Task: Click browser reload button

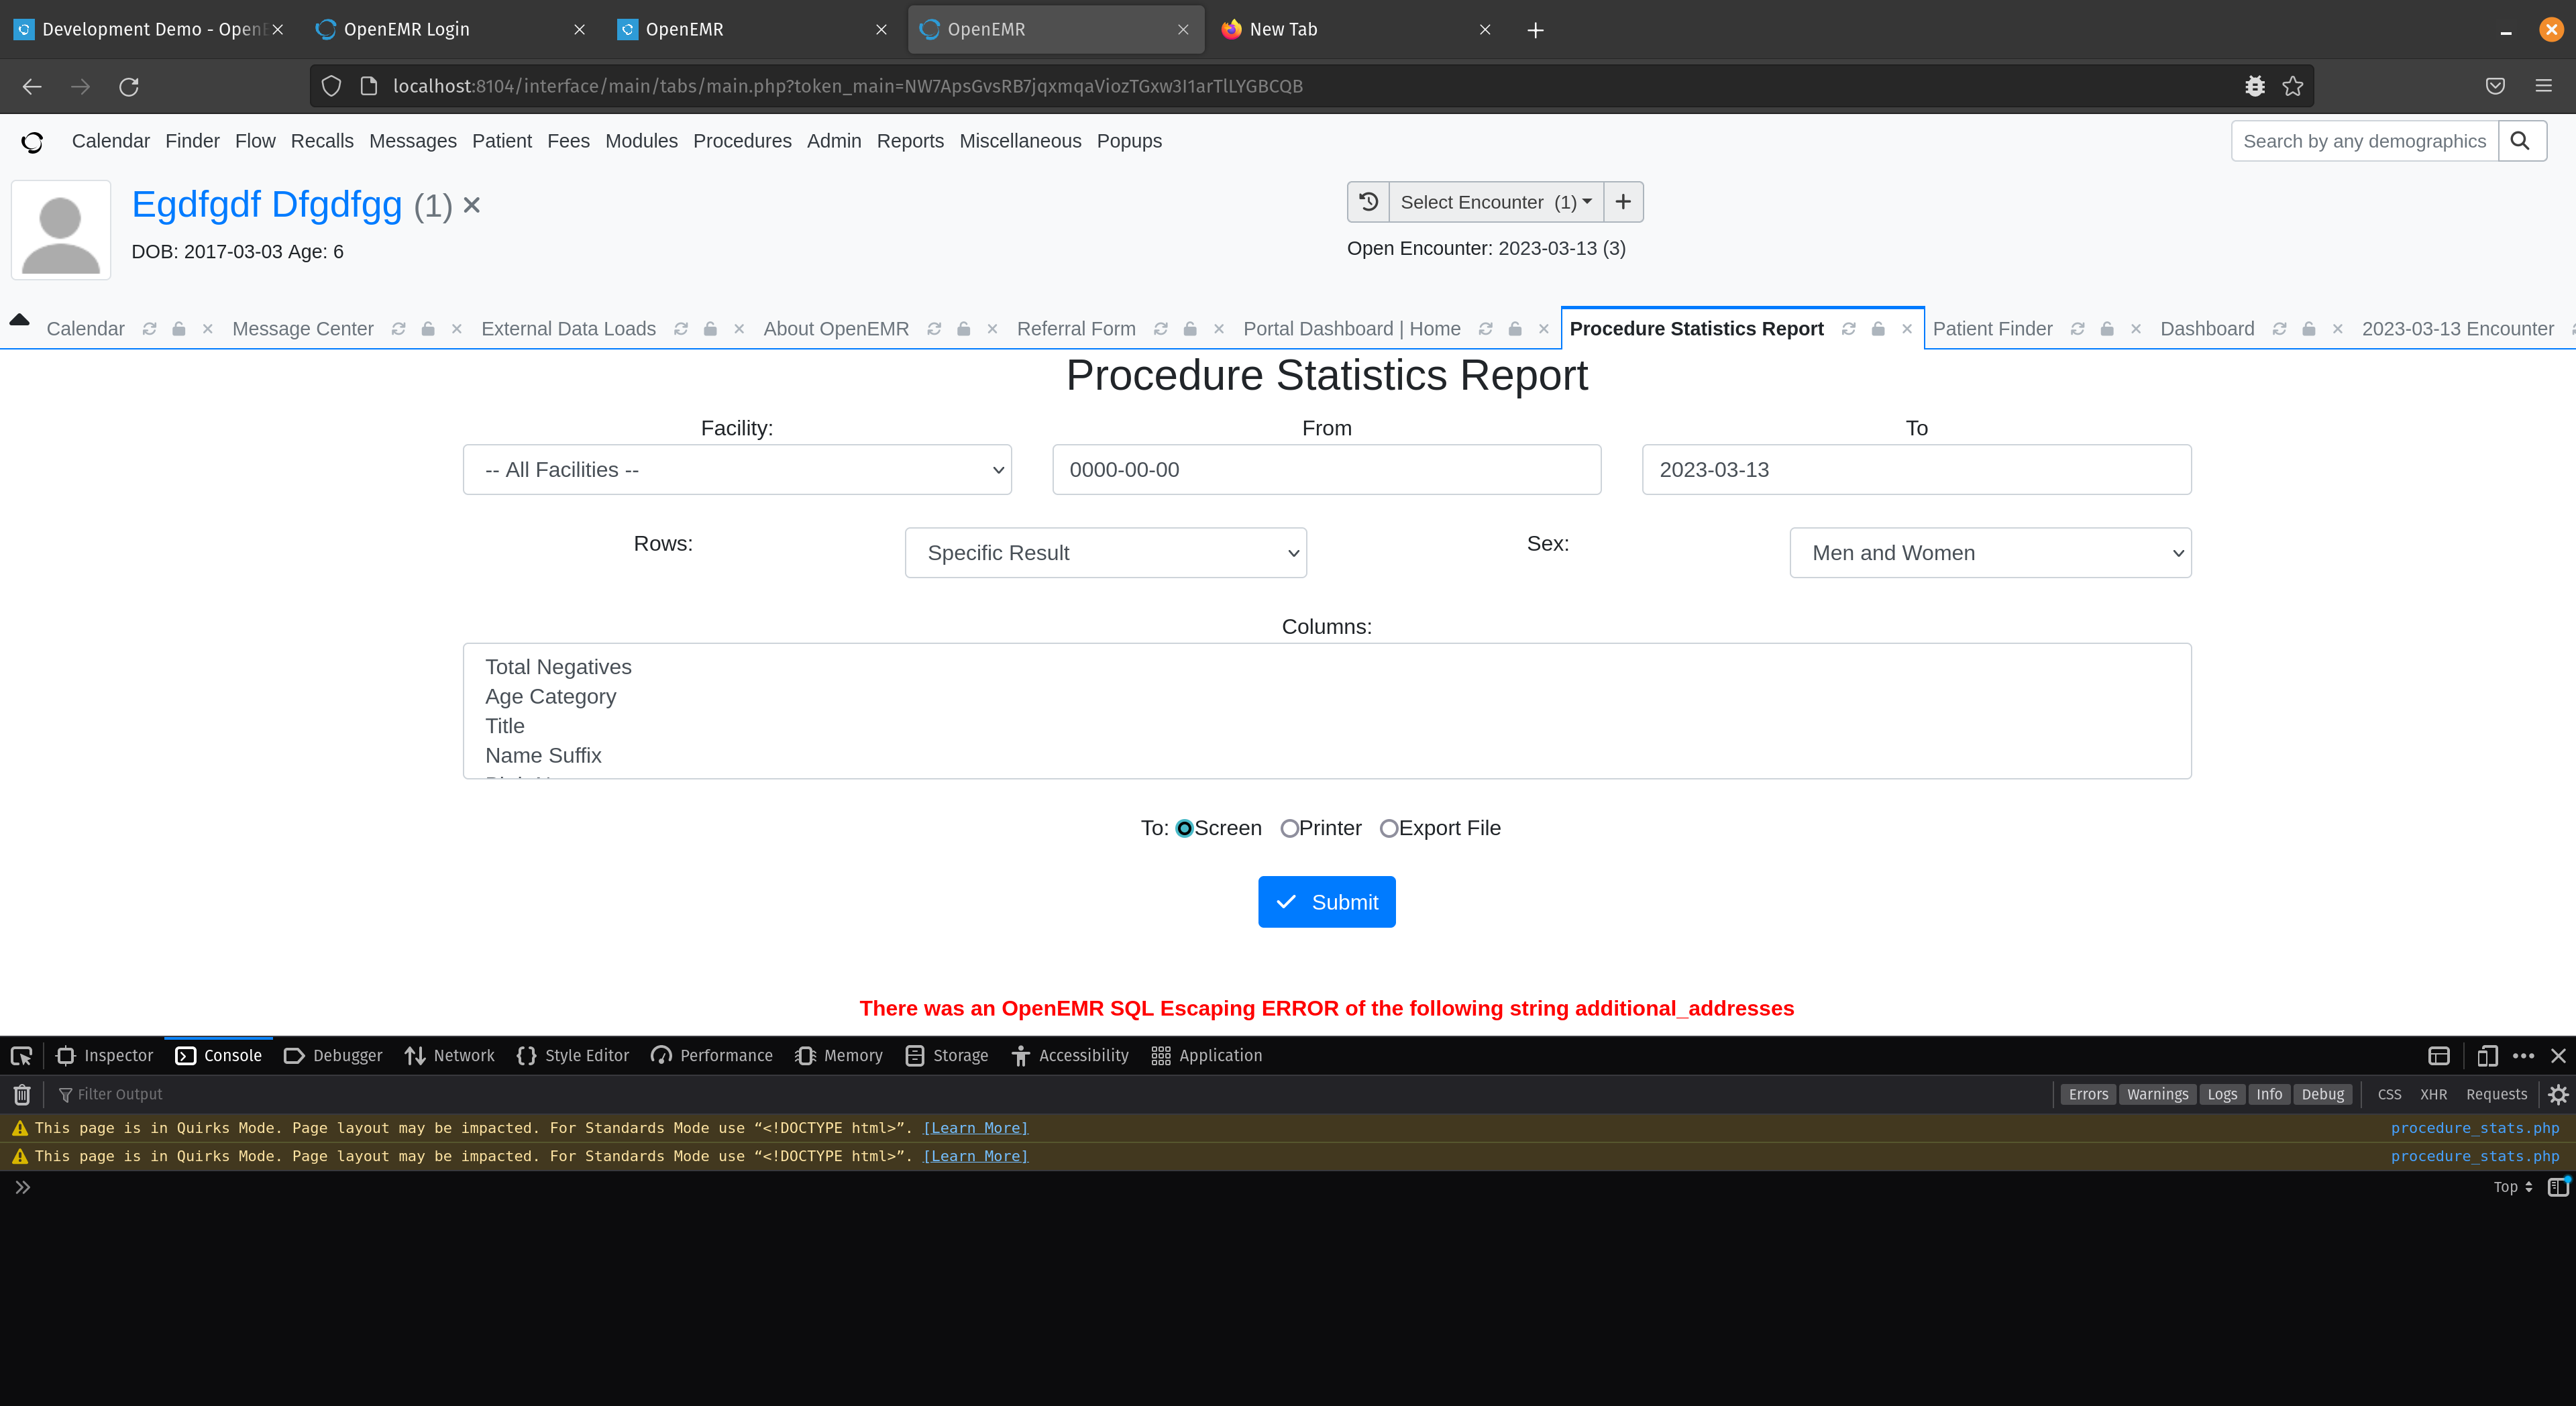Action: tap(129, 87)
